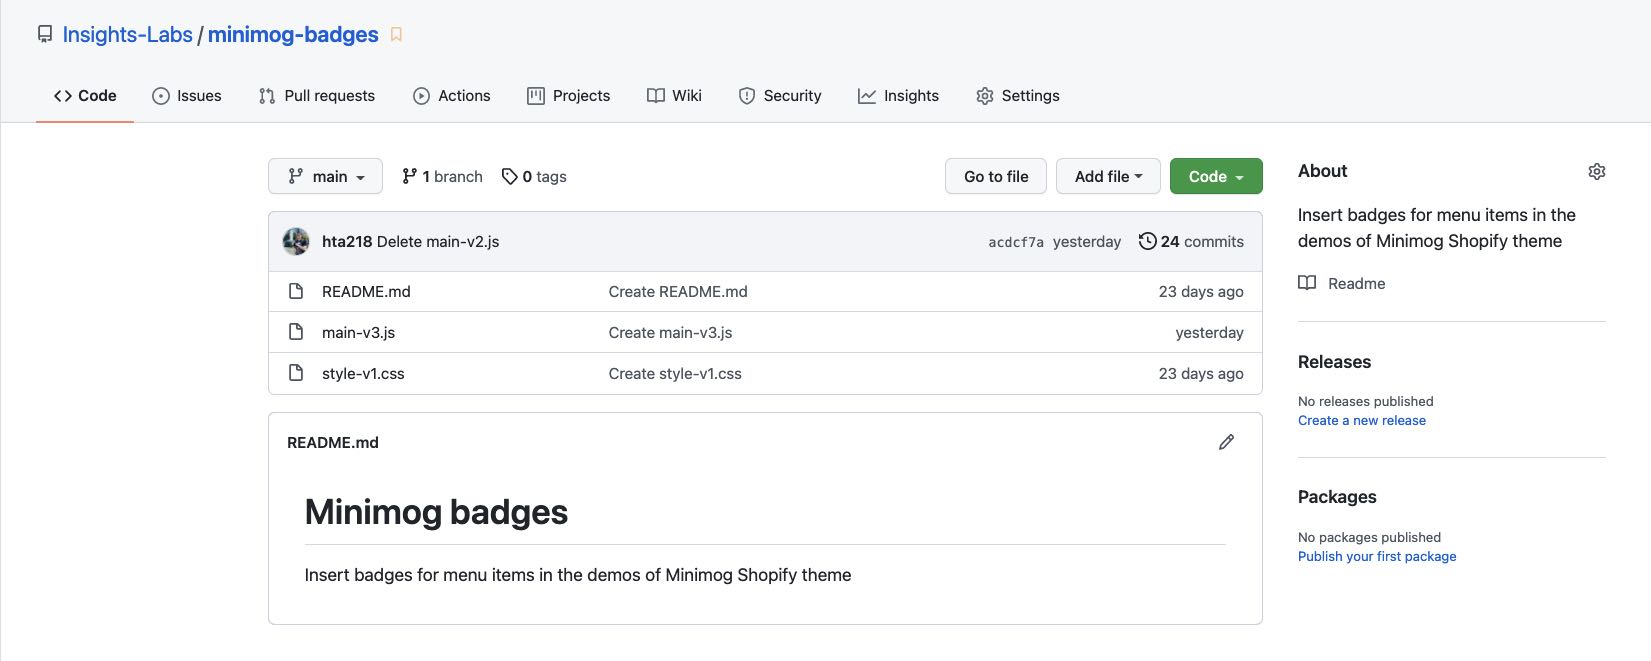View the Insights tab
Image resolution: width=1651 pixels, height=661 pixels.
coord(899,96)
